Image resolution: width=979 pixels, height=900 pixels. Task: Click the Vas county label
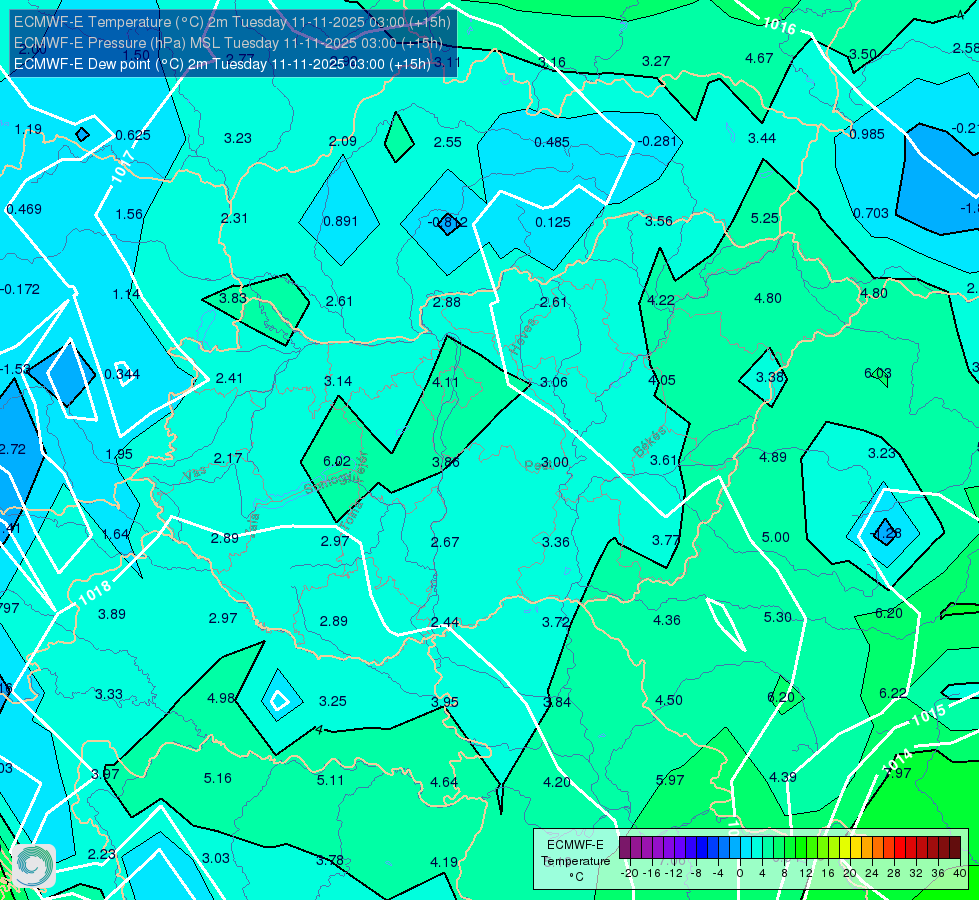(x=195, y=475)
